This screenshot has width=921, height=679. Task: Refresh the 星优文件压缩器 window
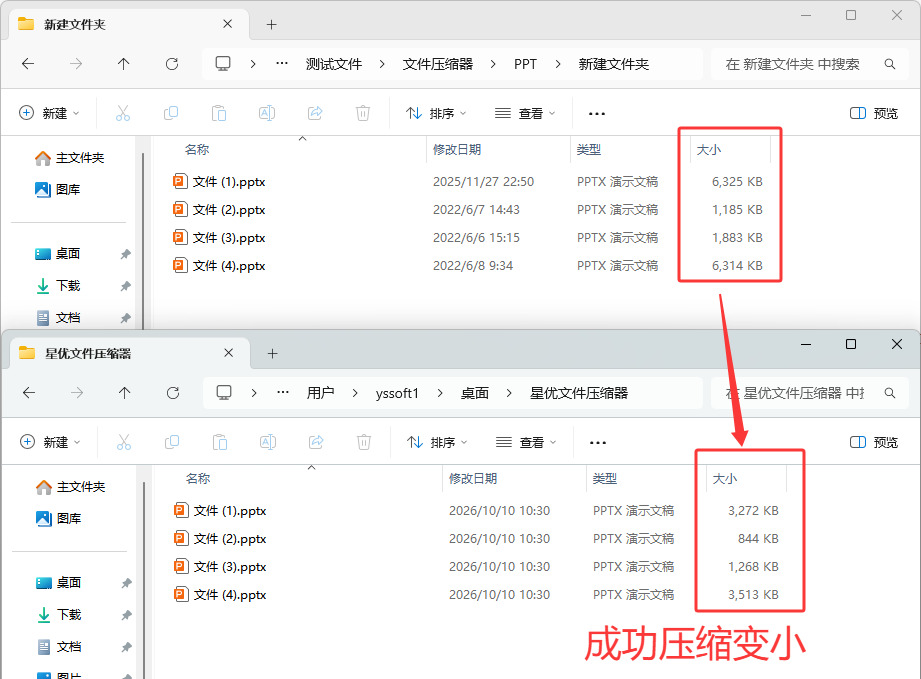(x=173, y=392)
